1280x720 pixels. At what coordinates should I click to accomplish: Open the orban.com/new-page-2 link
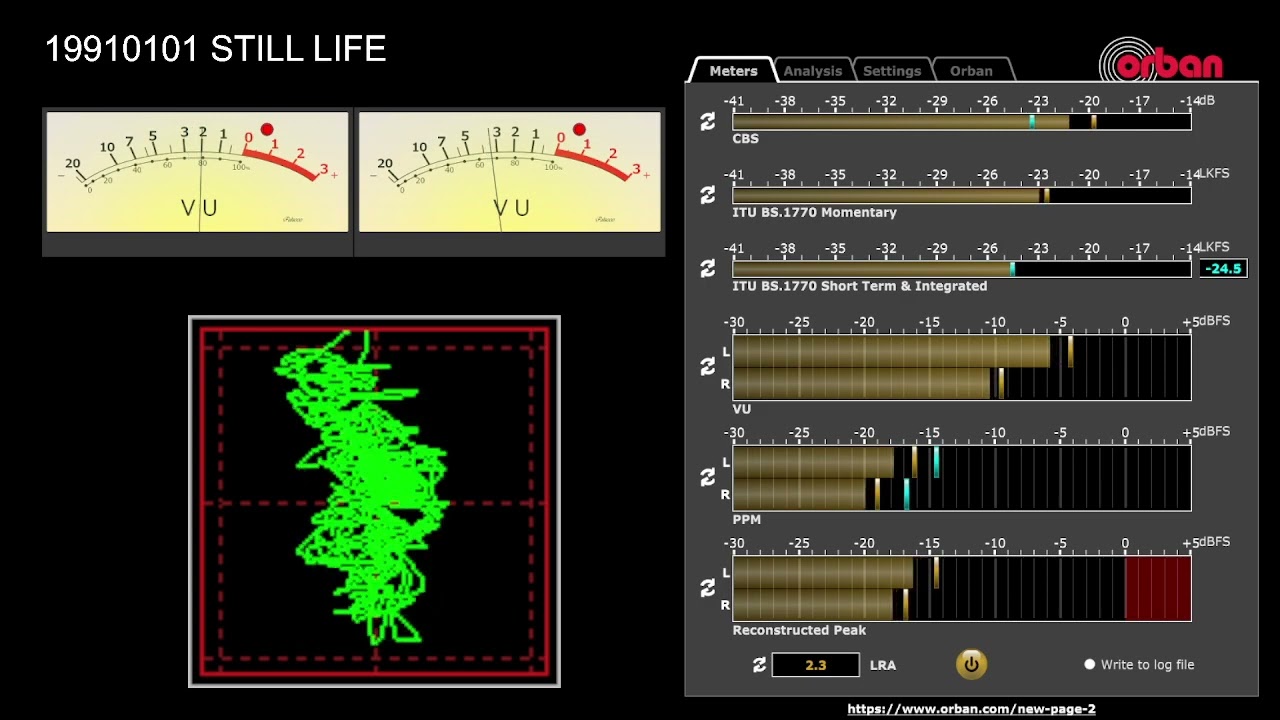pyautogui.click(x=971, y=709)
